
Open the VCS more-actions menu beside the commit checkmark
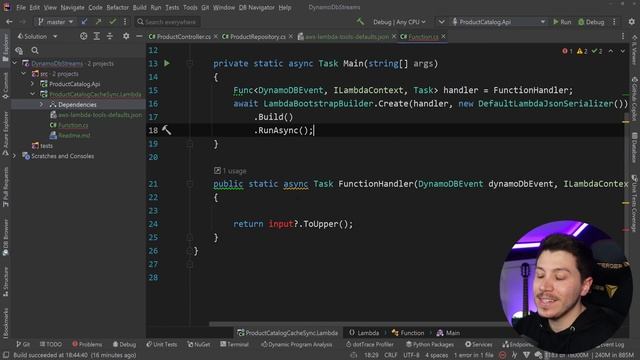pyautogui.click(x=125, y=22)
